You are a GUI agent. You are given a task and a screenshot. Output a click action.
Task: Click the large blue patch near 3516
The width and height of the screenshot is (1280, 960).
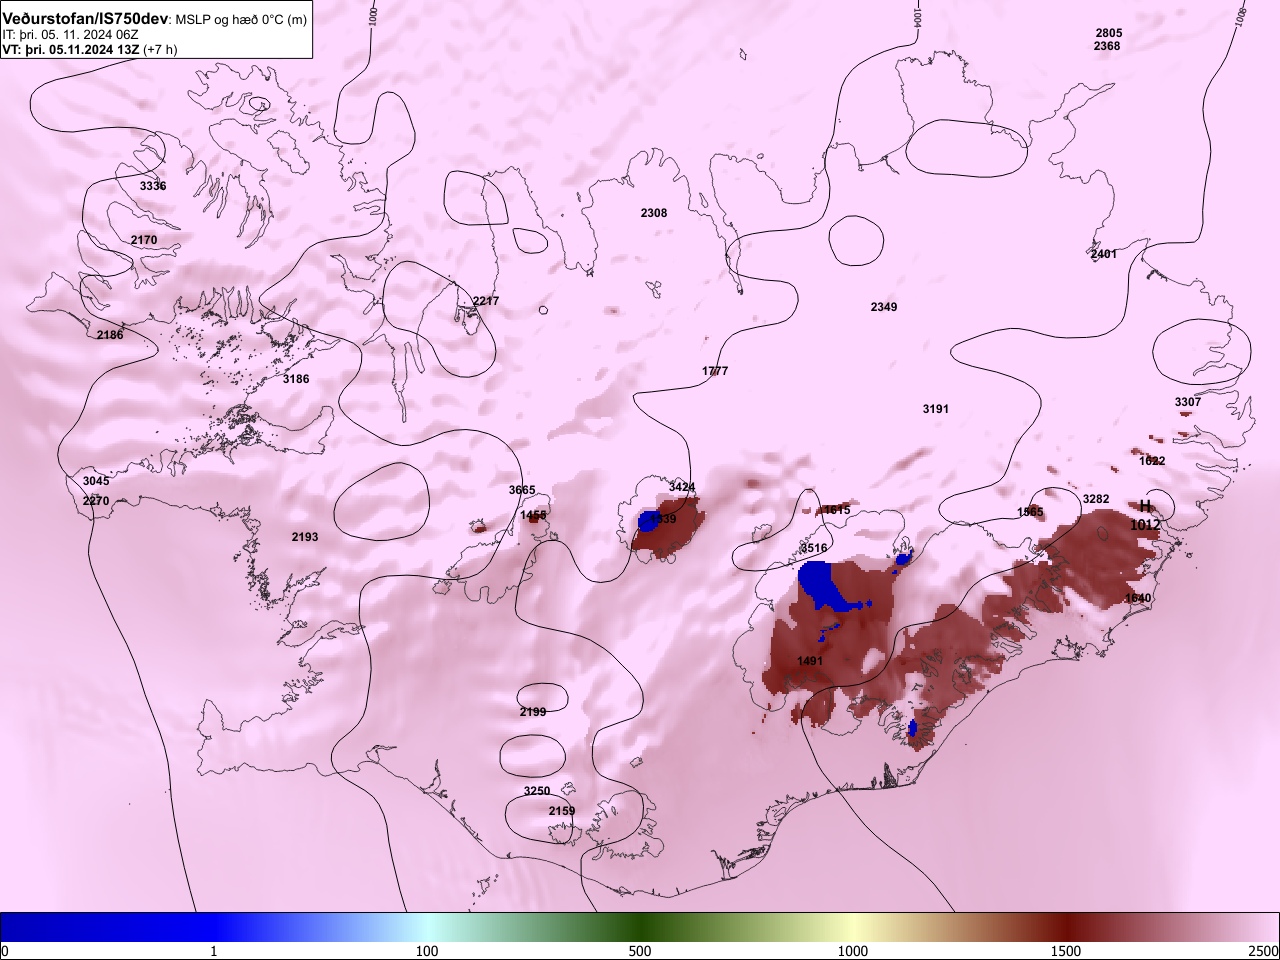[826, 587]
